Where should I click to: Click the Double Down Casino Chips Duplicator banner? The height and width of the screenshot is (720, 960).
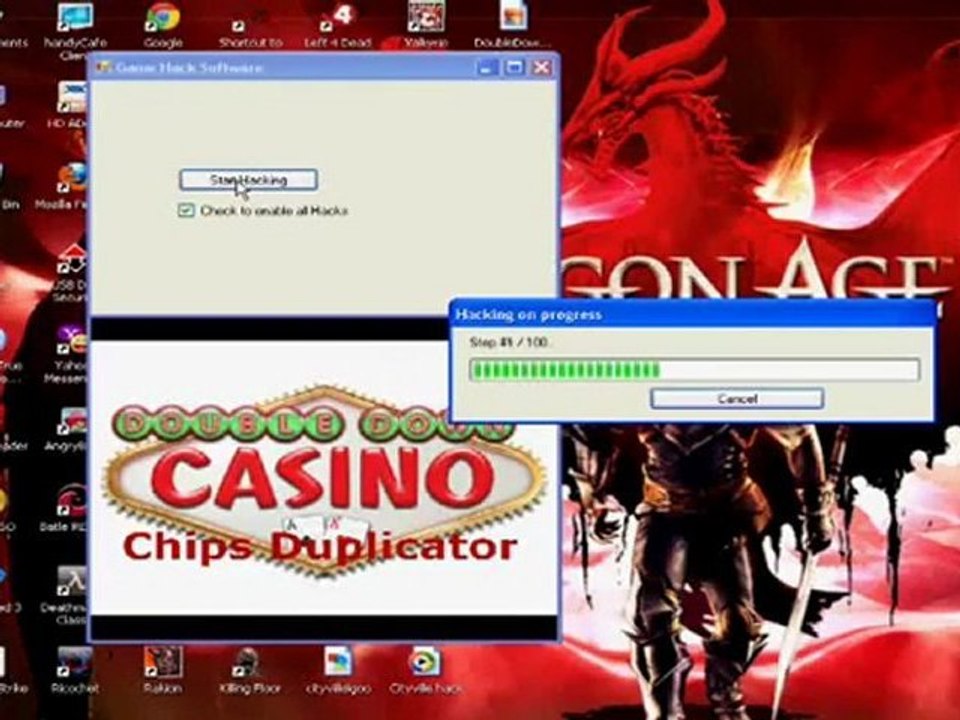tap(324, 480)
